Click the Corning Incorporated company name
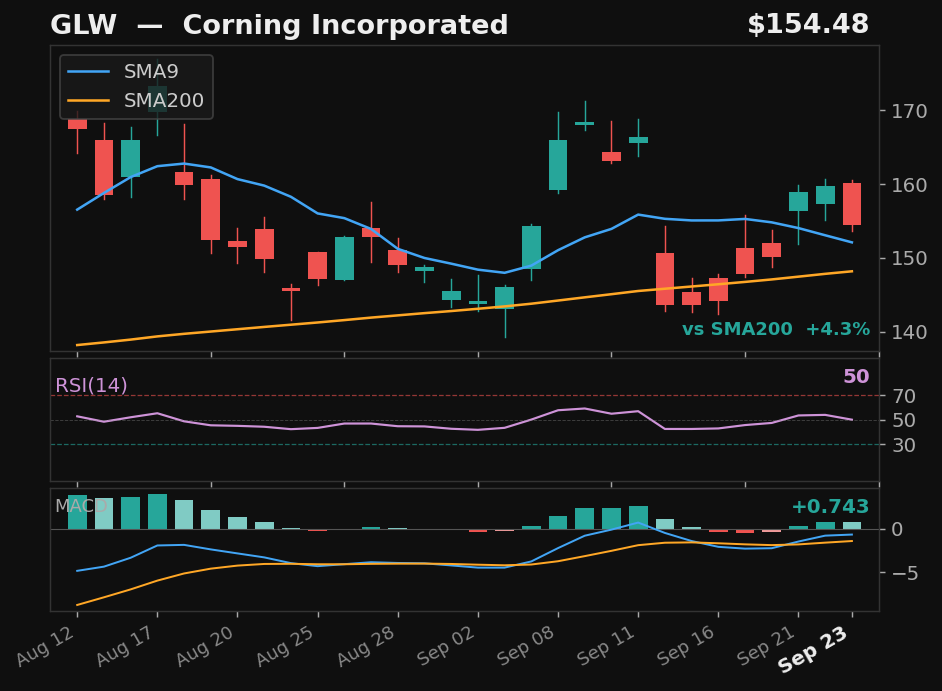 pyautogui.click(x=345, y=25)
